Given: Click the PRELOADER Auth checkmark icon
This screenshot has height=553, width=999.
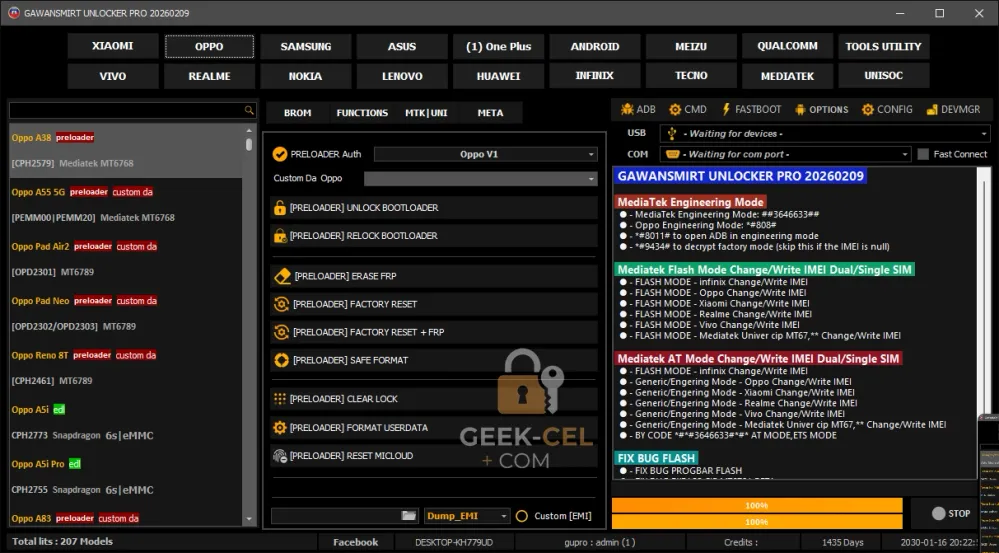Looking at the screenshot, I should coord(280,154).
